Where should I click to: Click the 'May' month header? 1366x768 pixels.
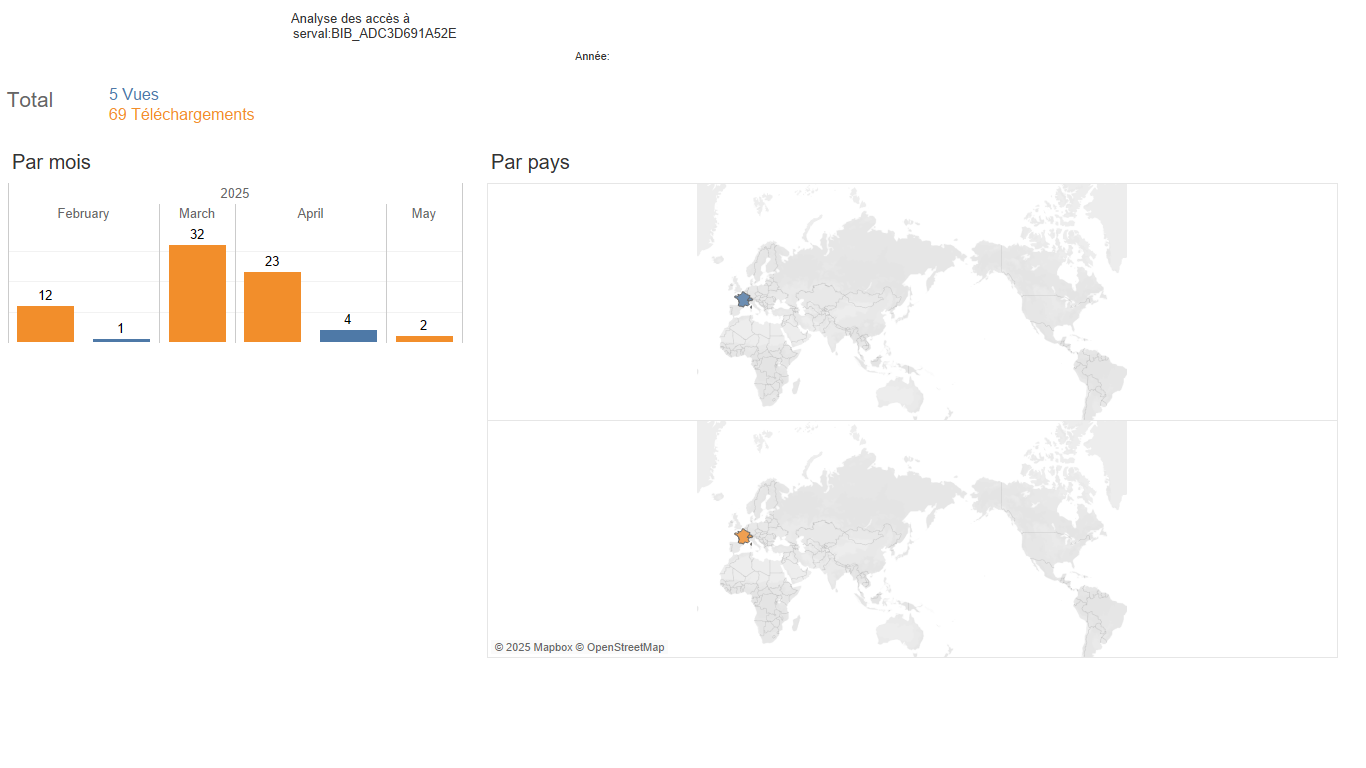tap(424, 214)
